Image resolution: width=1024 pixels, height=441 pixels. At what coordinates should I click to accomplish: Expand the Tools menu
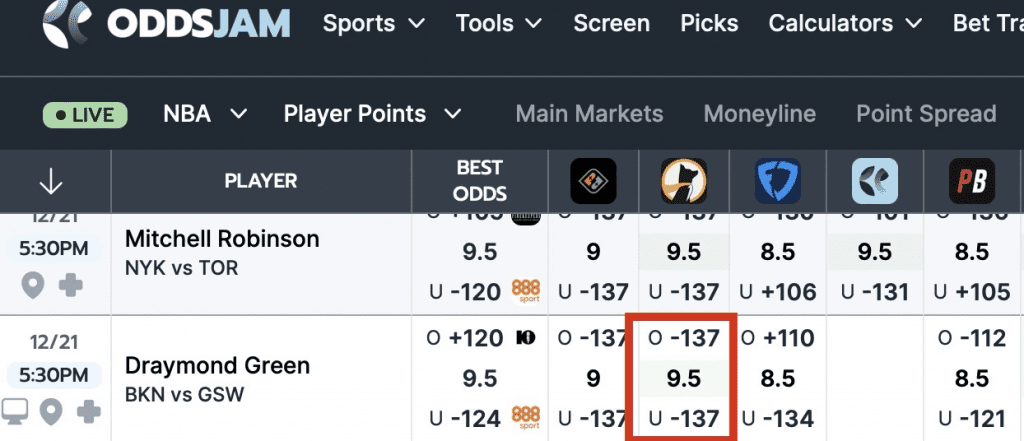click(498, 23)
